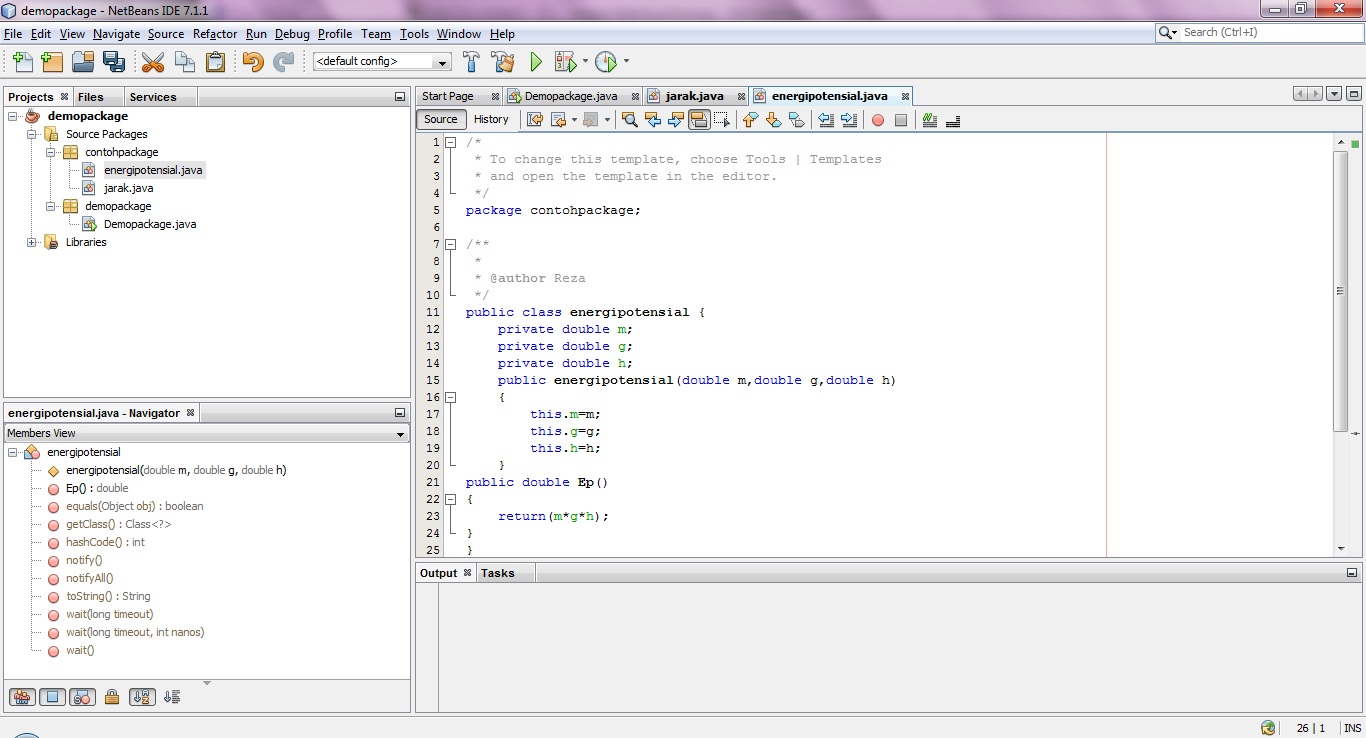Start macro recording with the red circle icon
This screenshot has height=738, width=1366.
point(877,120)
